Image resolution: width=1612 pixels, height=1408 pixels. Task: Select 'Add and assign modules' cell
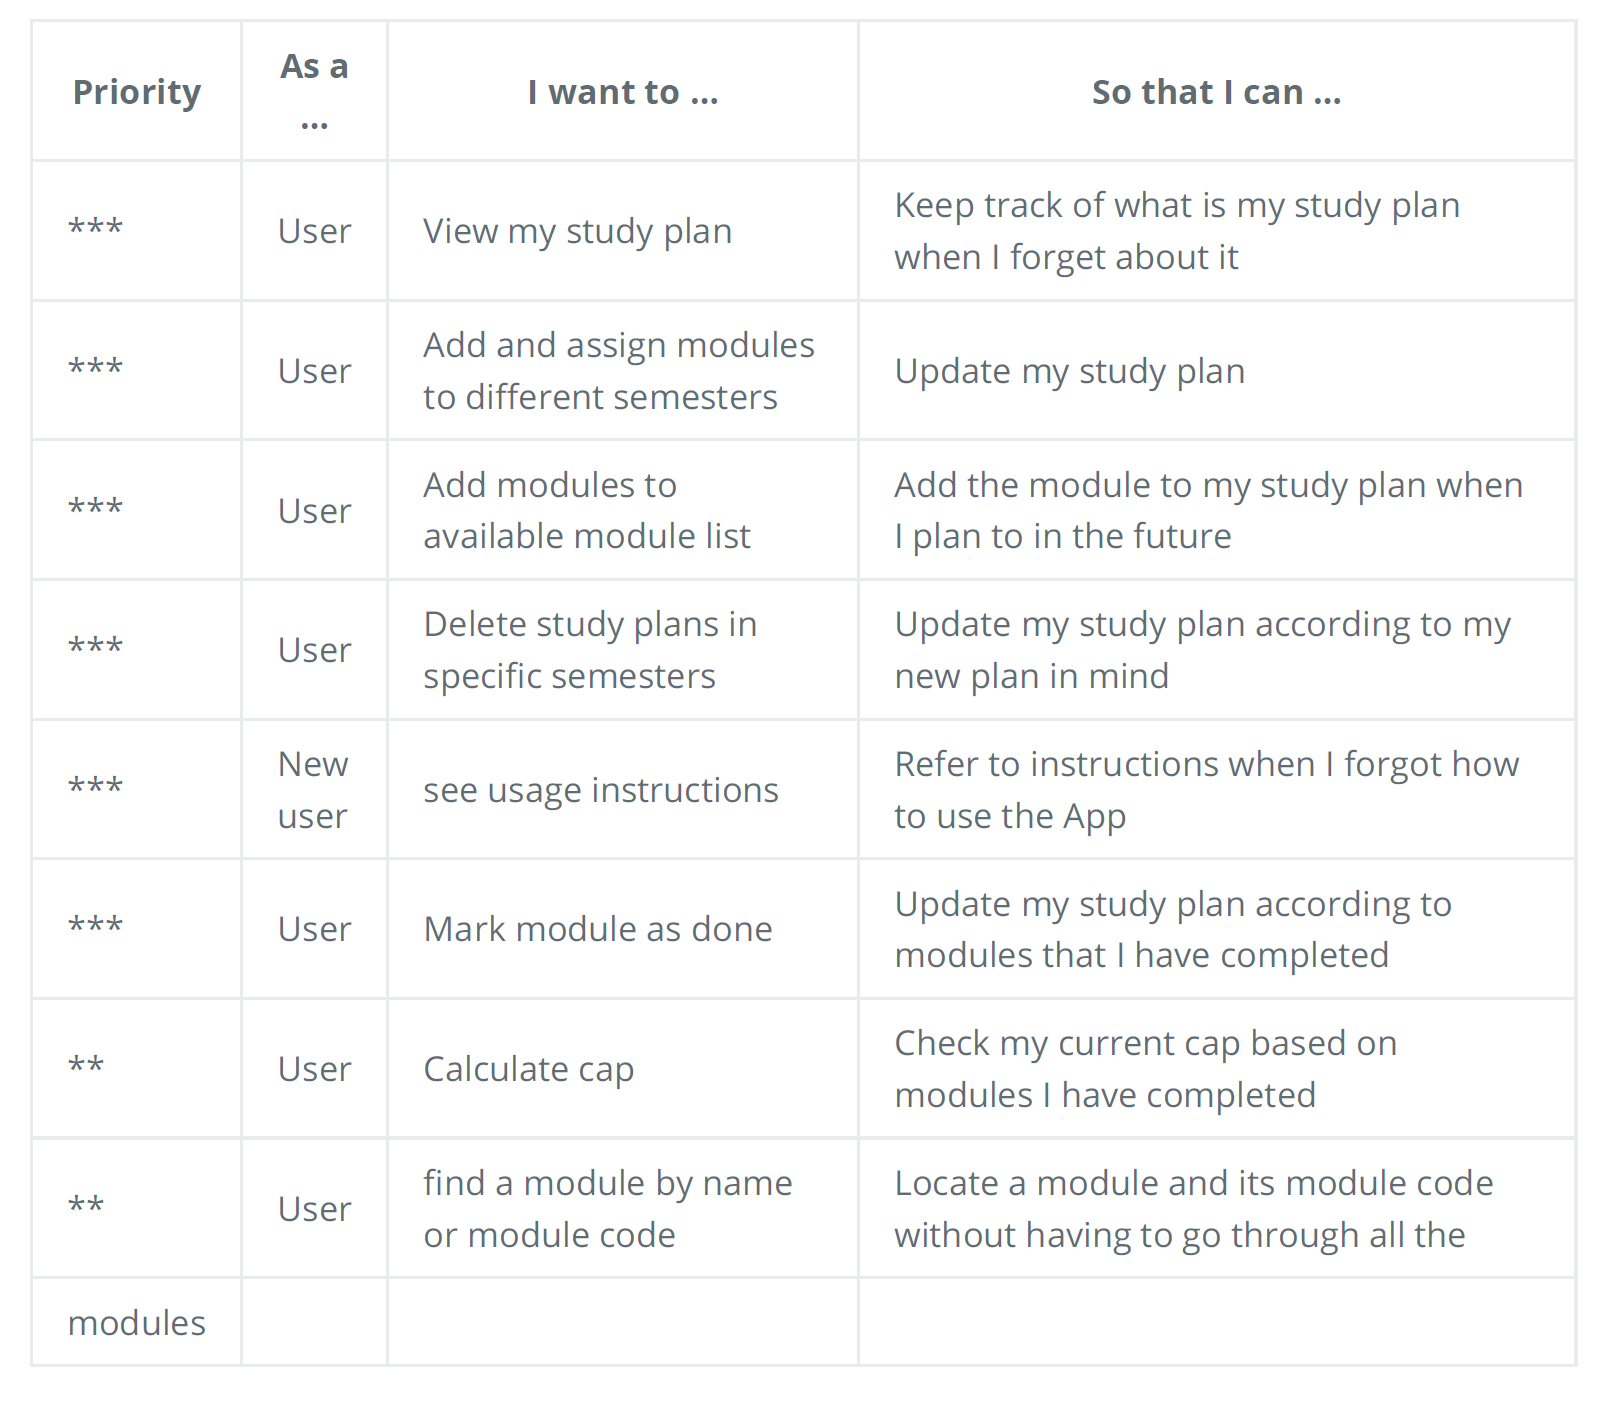click(x=618, y=370)
